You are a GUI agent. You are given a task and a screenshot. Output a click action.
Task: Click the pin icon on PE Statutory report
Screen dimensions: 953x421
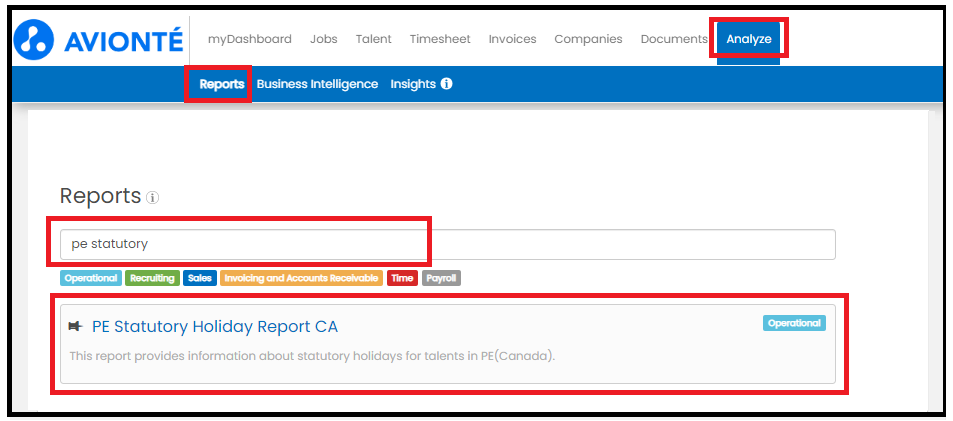point(75,327)
